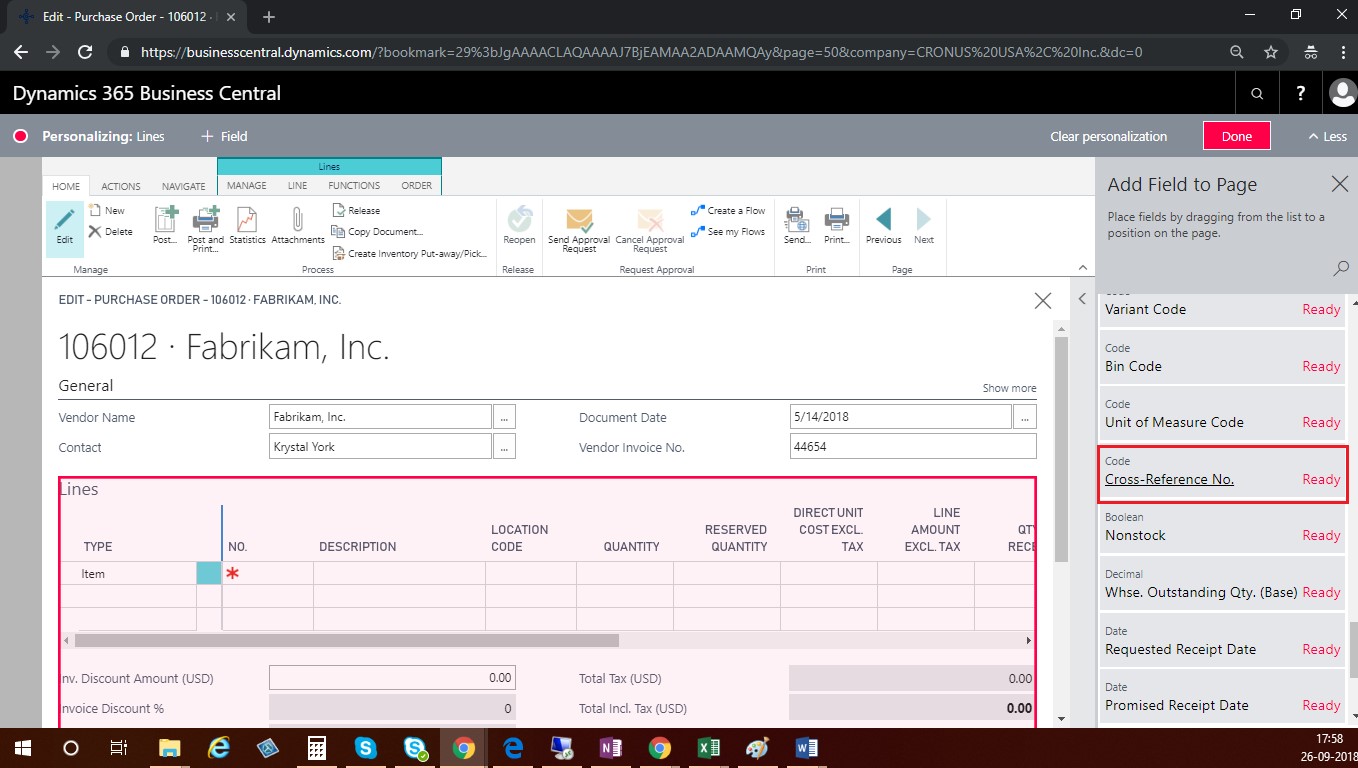The image size is (1358, 768).
Task: Open OneNote from the taskbar
Action: [610, 748]
